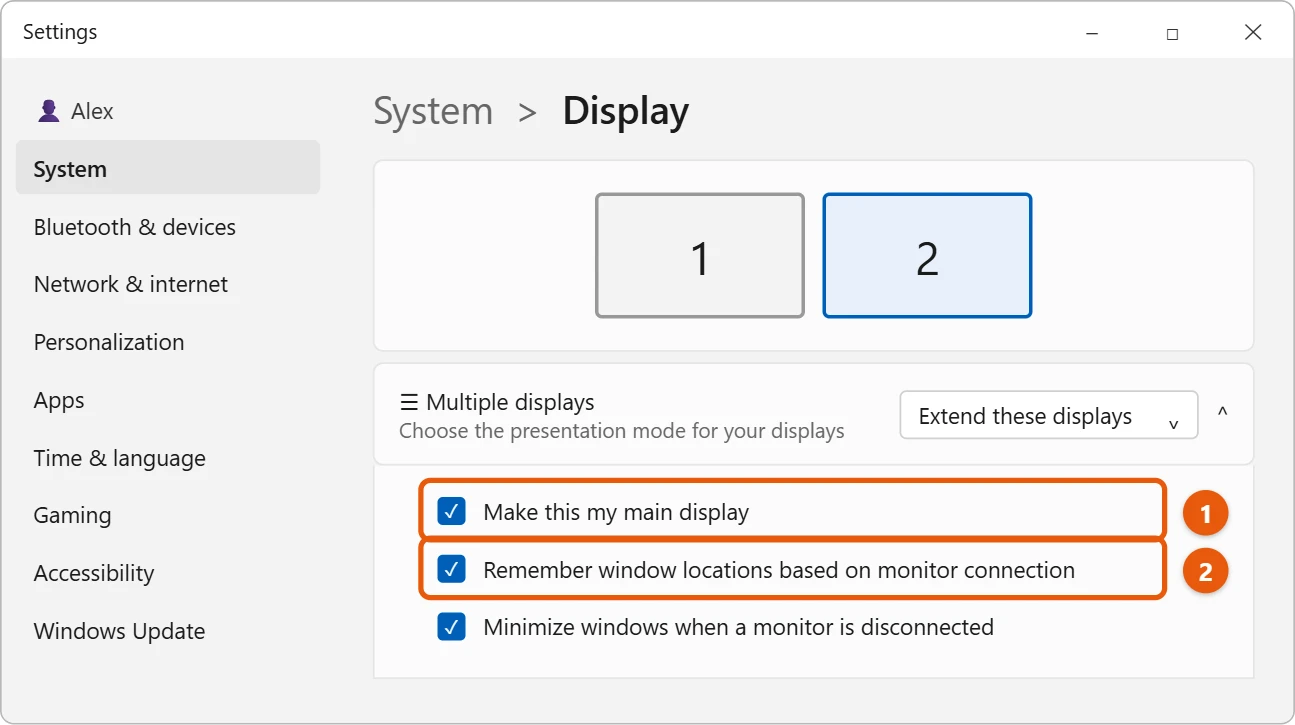
Task: Disable Minimize windows when monitor disconnected
Action: point(452,627)
